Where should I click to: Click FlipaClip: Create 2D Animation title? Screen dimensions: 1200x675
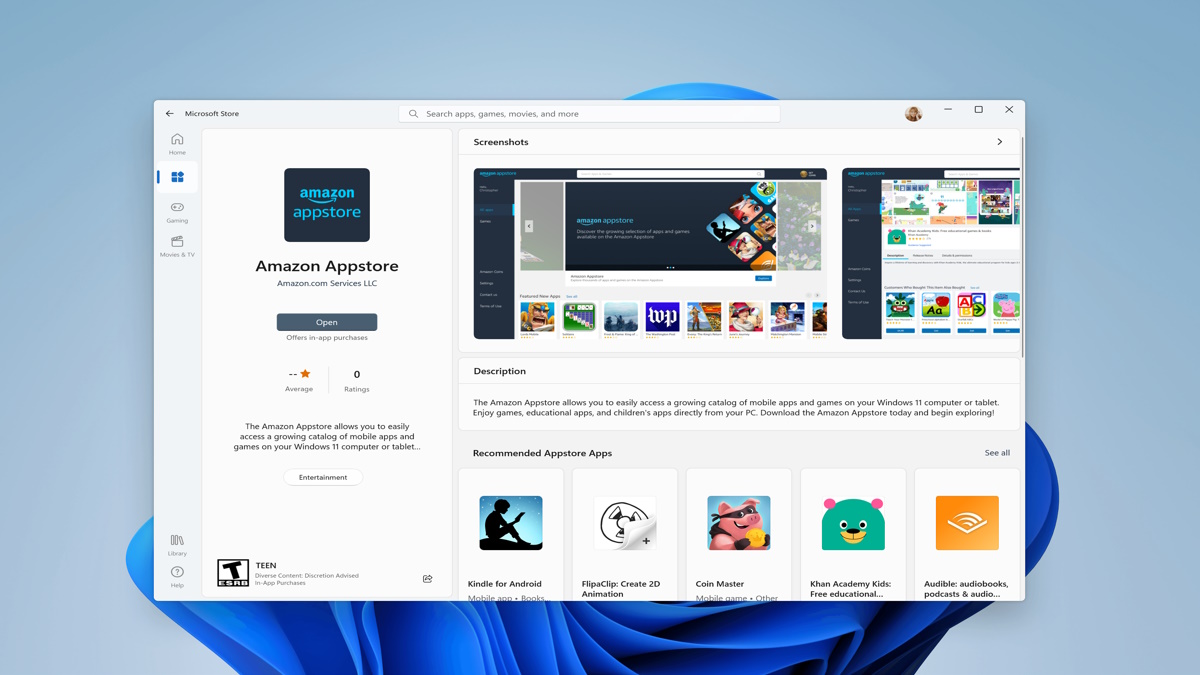click(621, 589)
